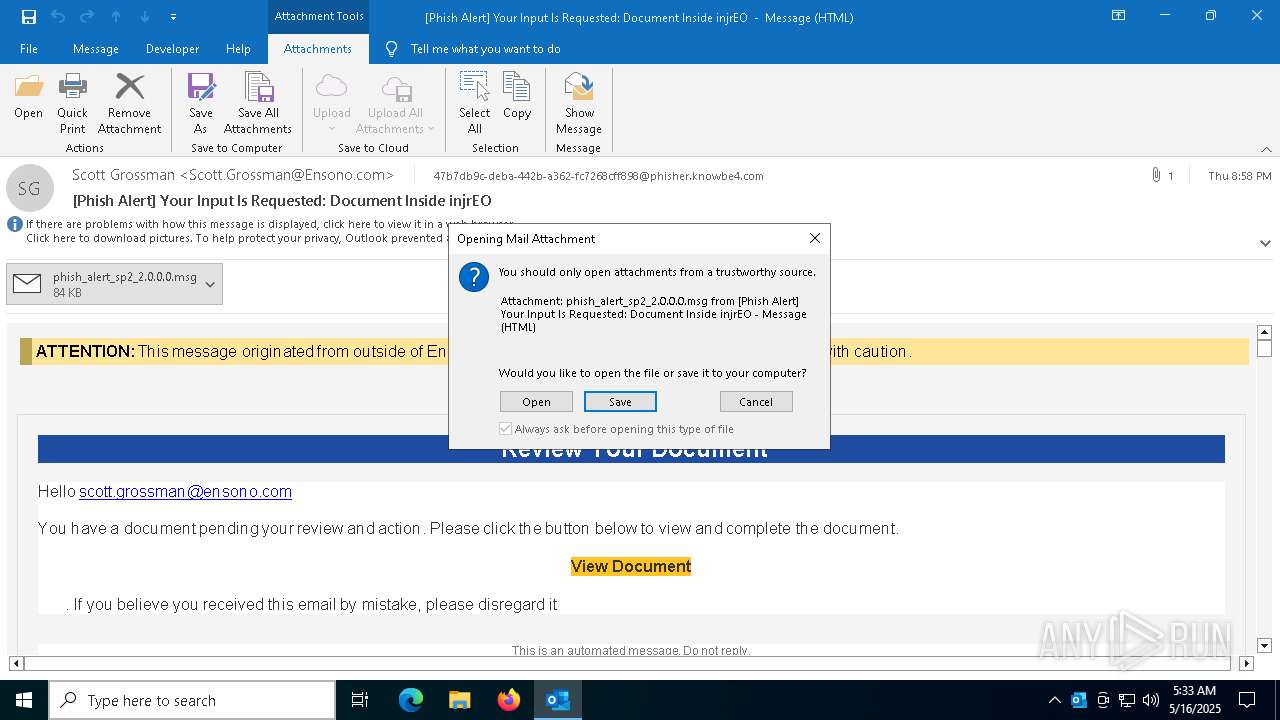
Task: Select the Attachments ribbon tab
Action: (x=318, y=49)
